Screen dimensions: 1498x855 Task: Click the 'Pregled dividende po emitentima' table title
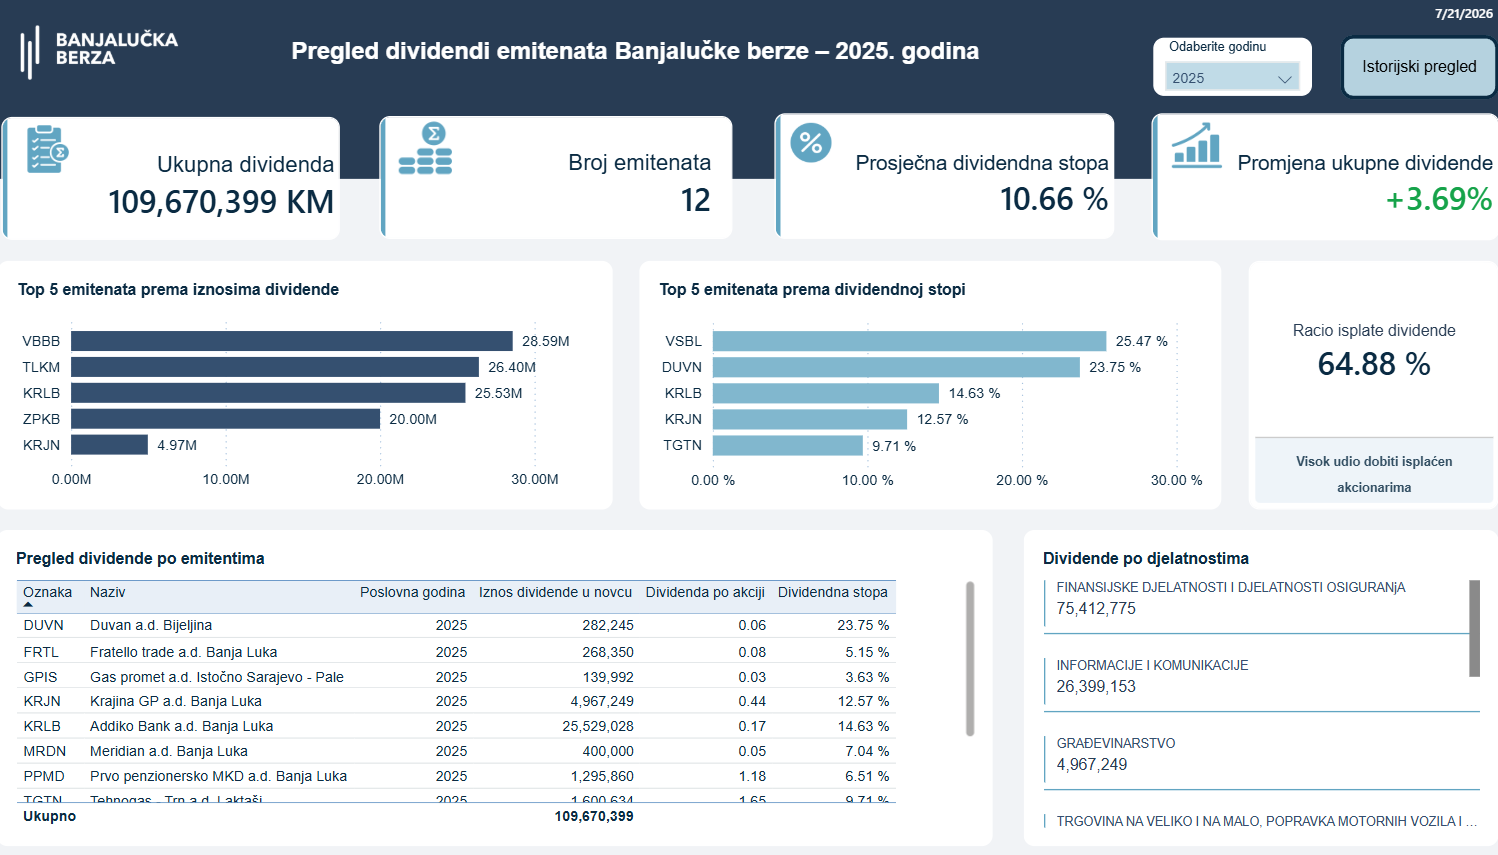(140, 559)
